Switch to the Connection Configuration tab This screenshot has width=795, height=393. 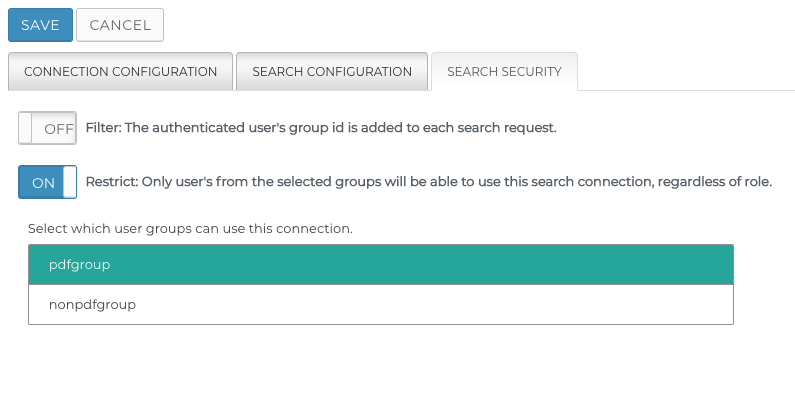pos(121,72)
